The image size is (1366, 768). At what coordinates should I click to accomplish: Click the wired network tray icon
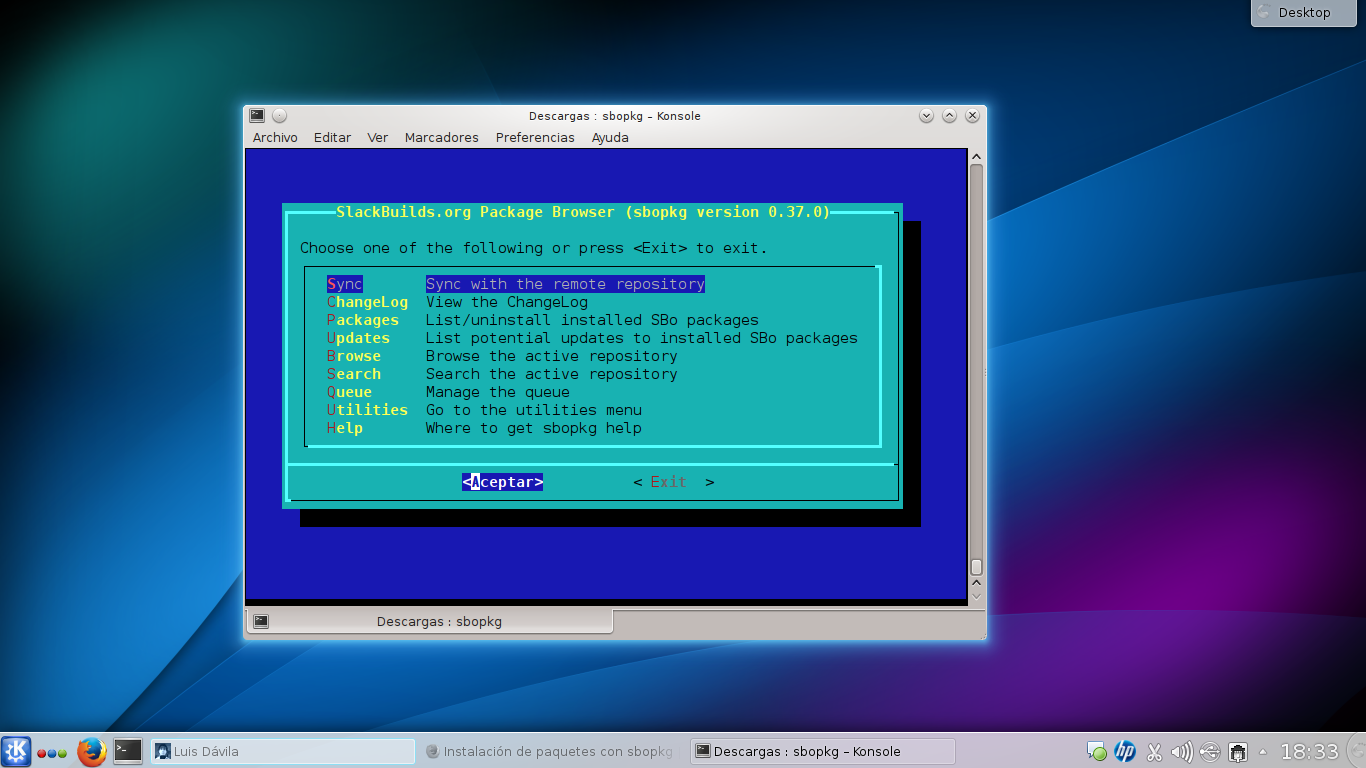[1237, 751]
